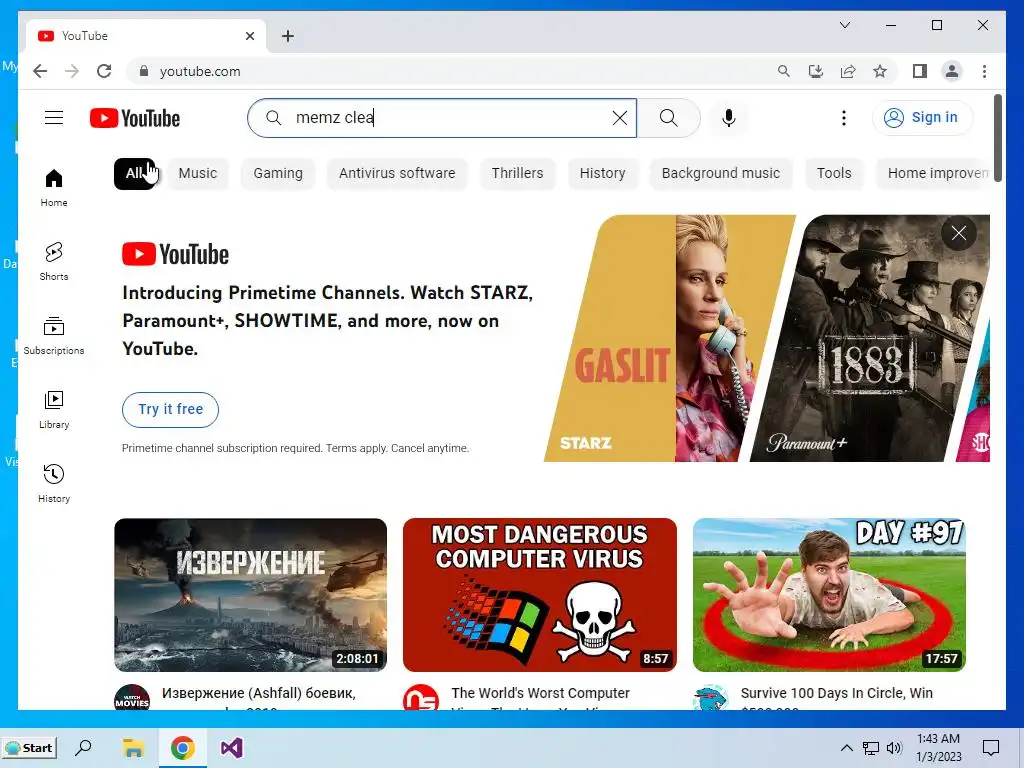Select the All filter chip
Viewport: 1024px width, 768px height.
pos(135,174)
